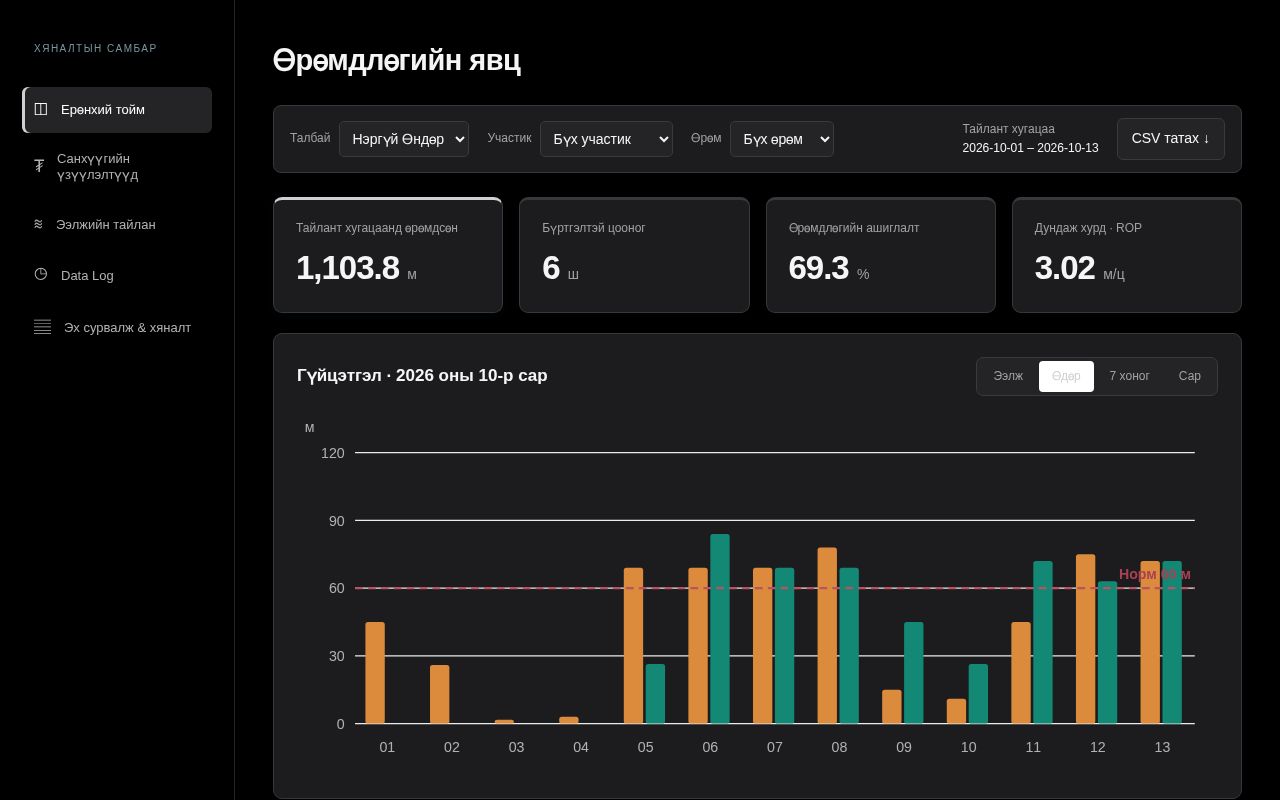1280x800 pixels.
Task: Select the Бүртгэлтэй цооног card
Action: [634, 255]
